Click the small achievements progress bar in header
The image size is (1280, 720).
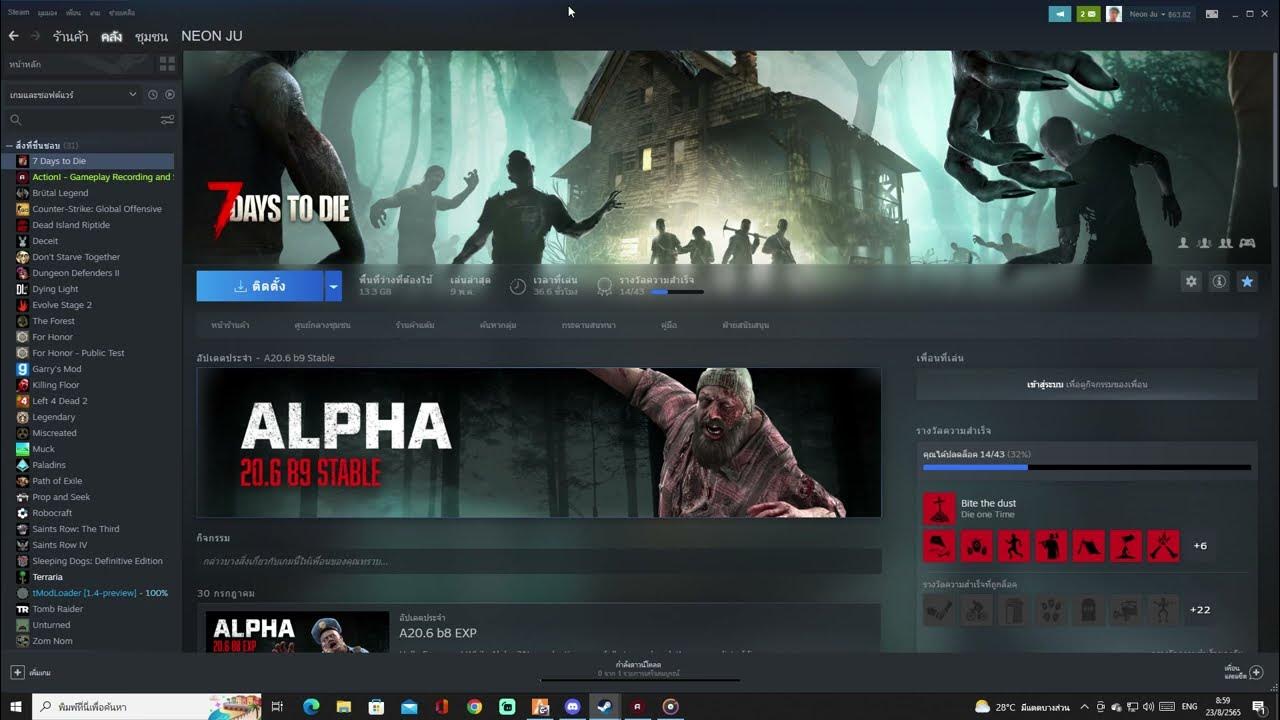677,292
